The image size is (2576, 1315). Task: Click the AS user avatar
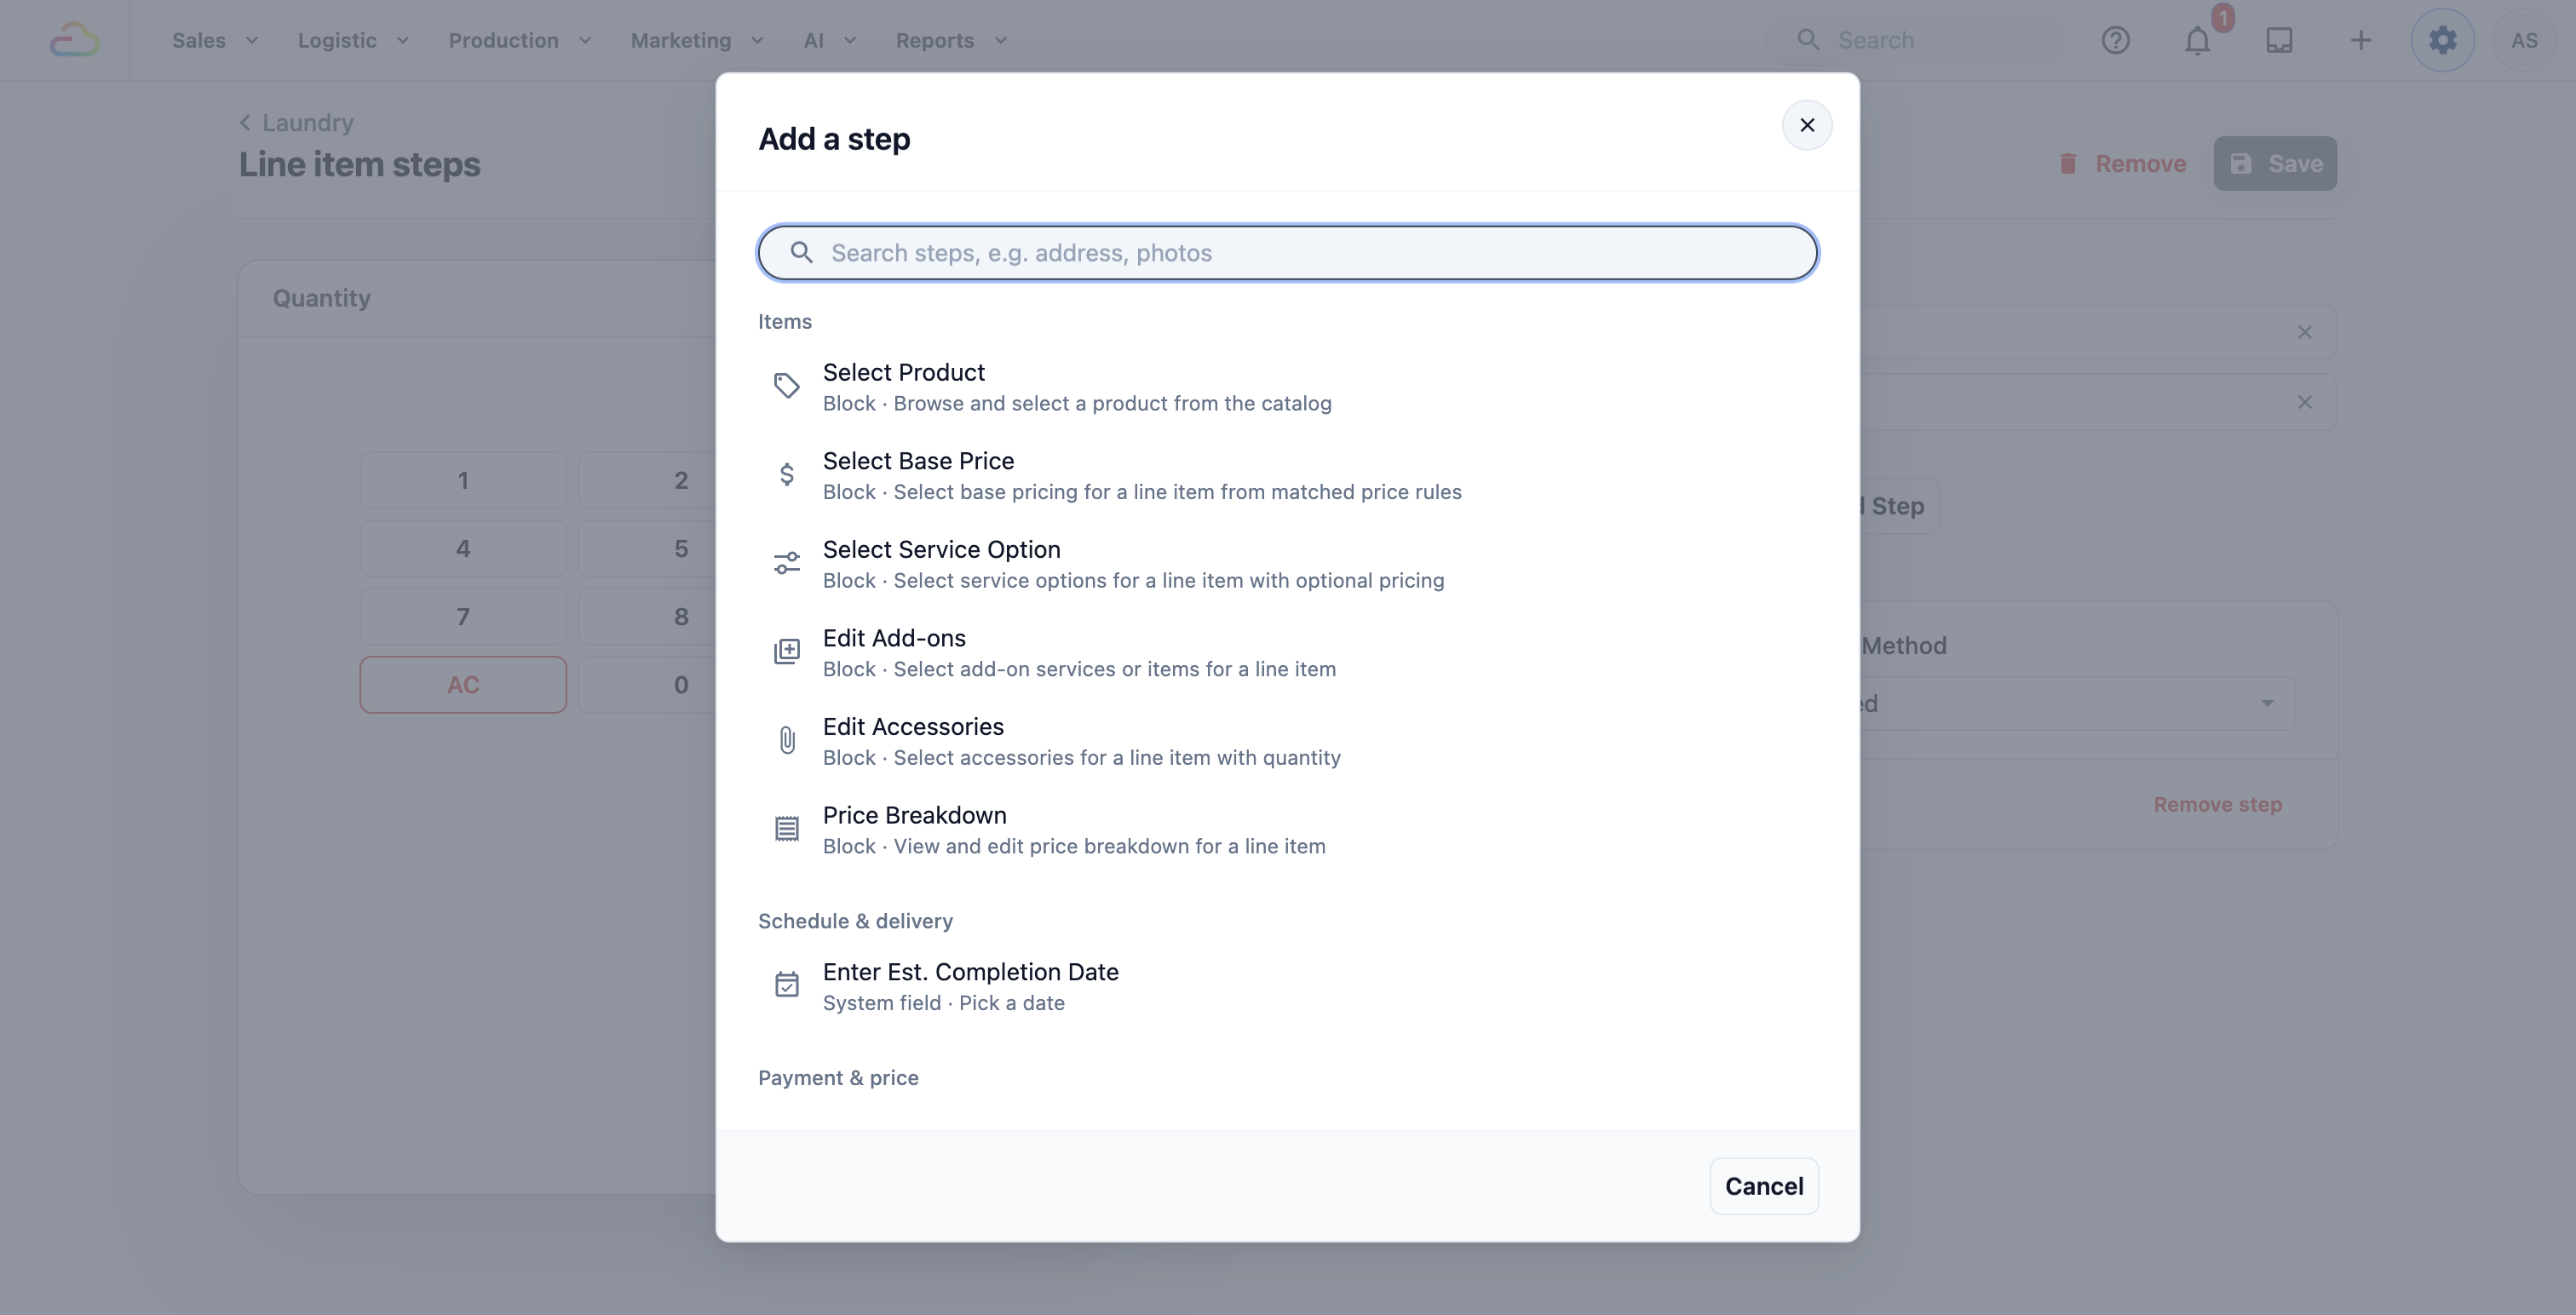[x=2523, y=40]
